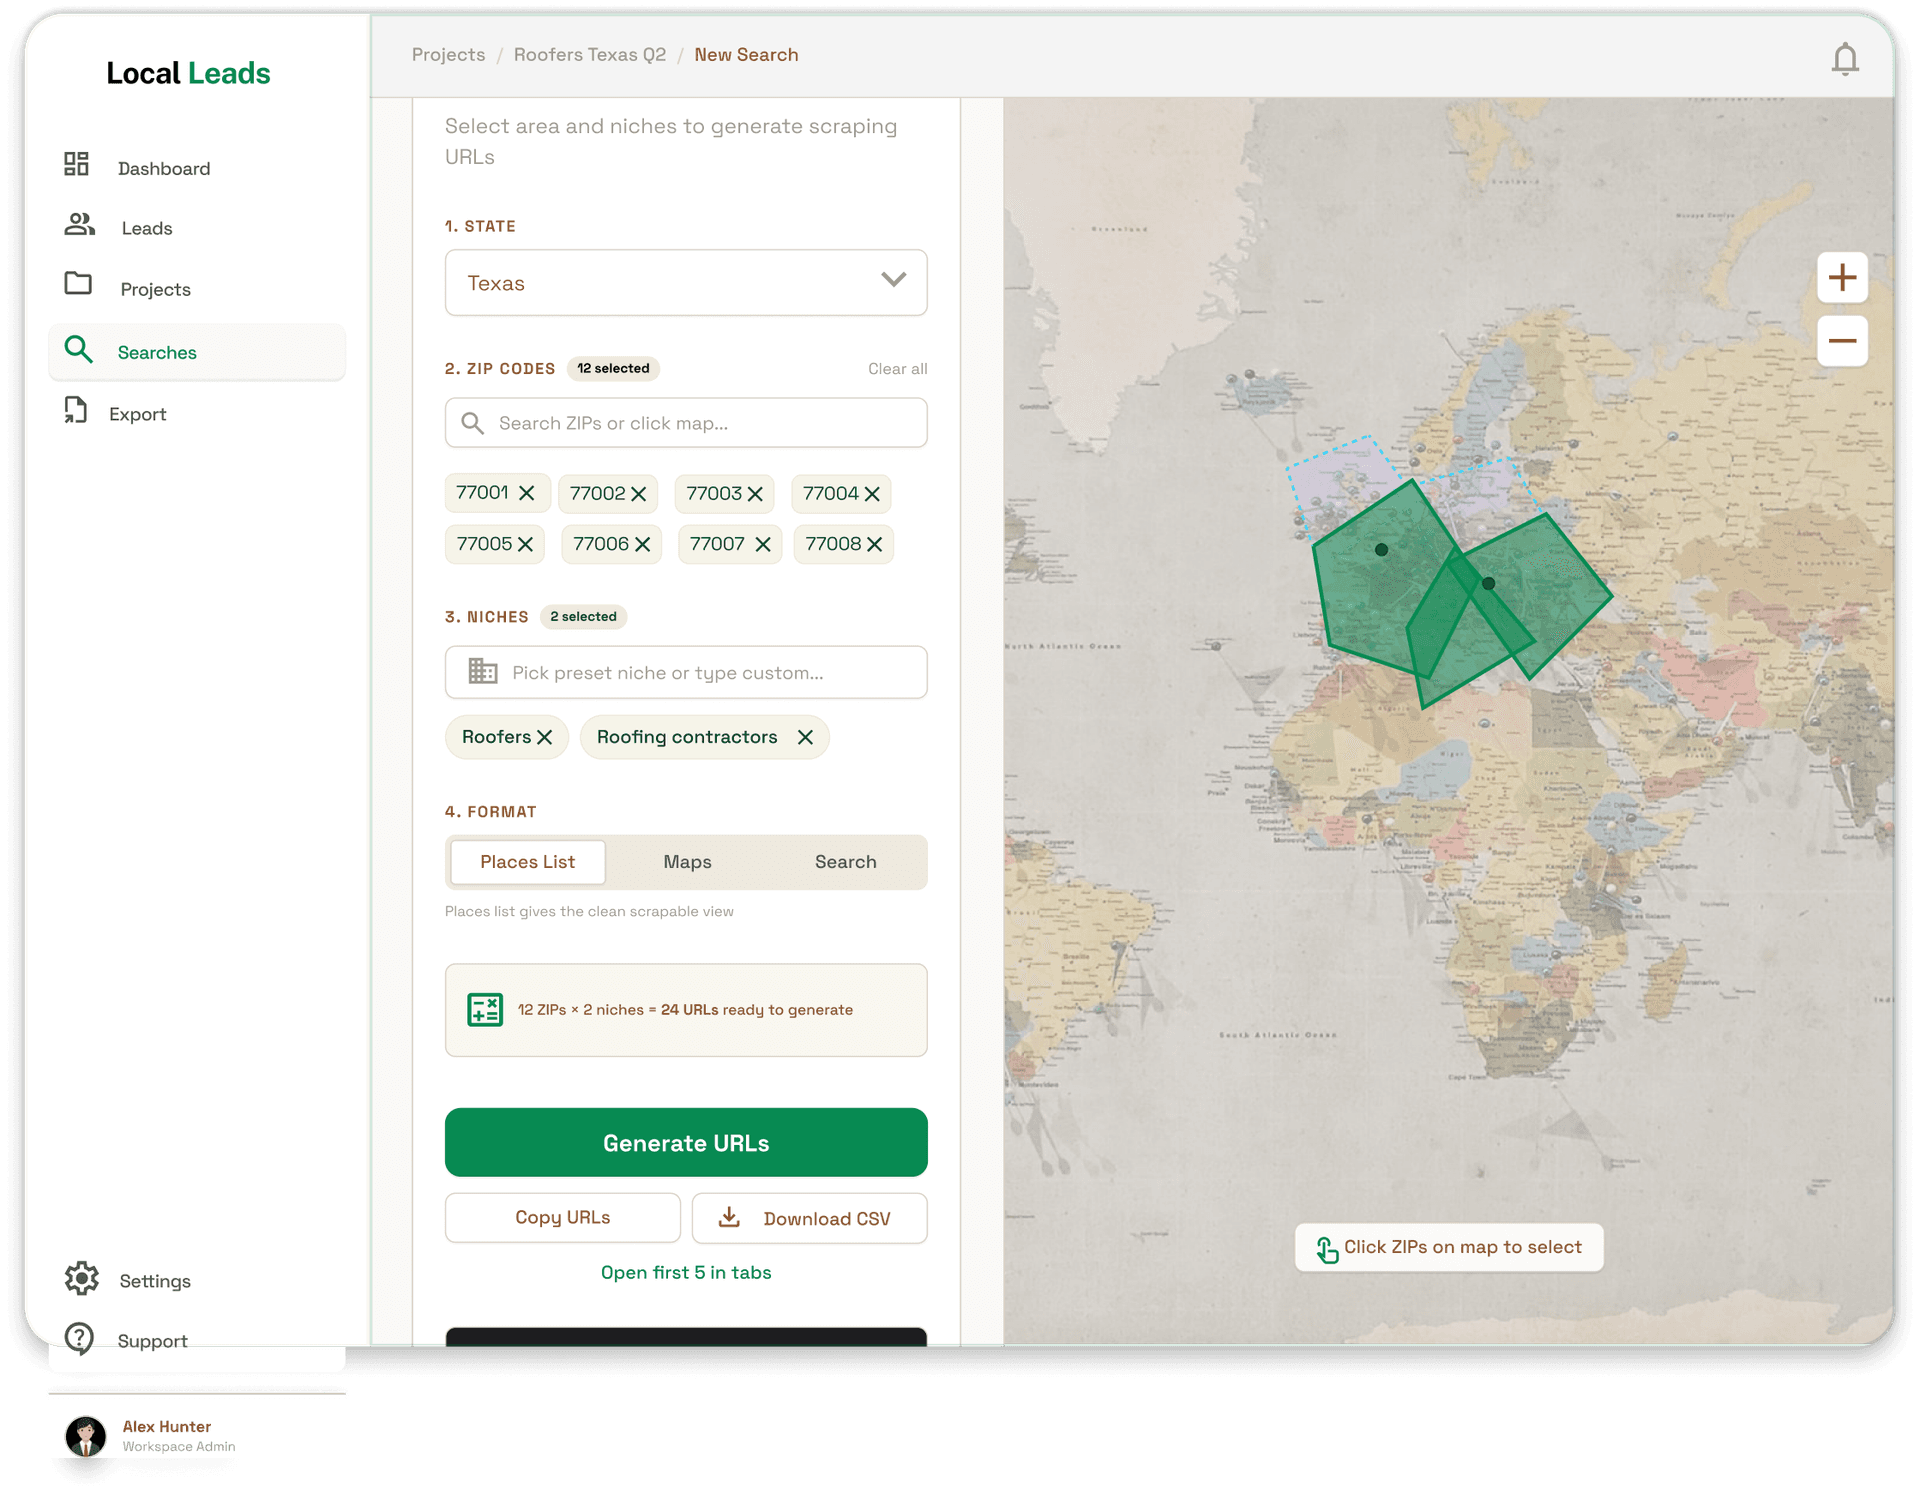Click the Download CSV button
The height and width of the screenshot is (1495, 1920).
(809, 1218)
